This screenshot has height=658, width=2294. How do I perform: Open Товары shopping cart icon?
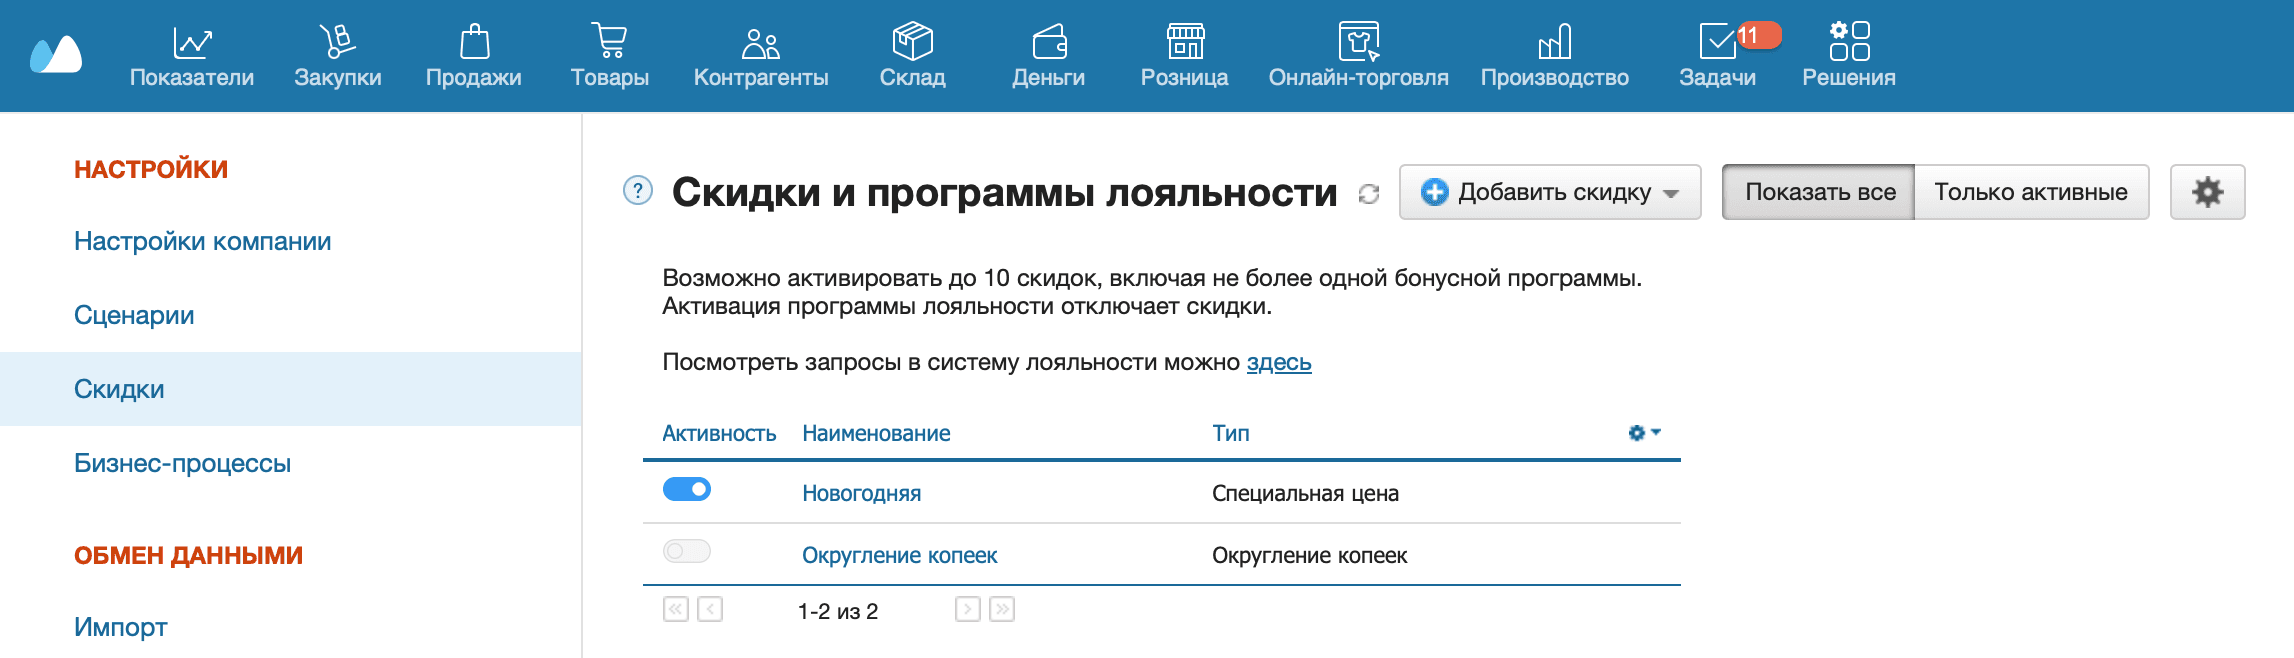609,41
